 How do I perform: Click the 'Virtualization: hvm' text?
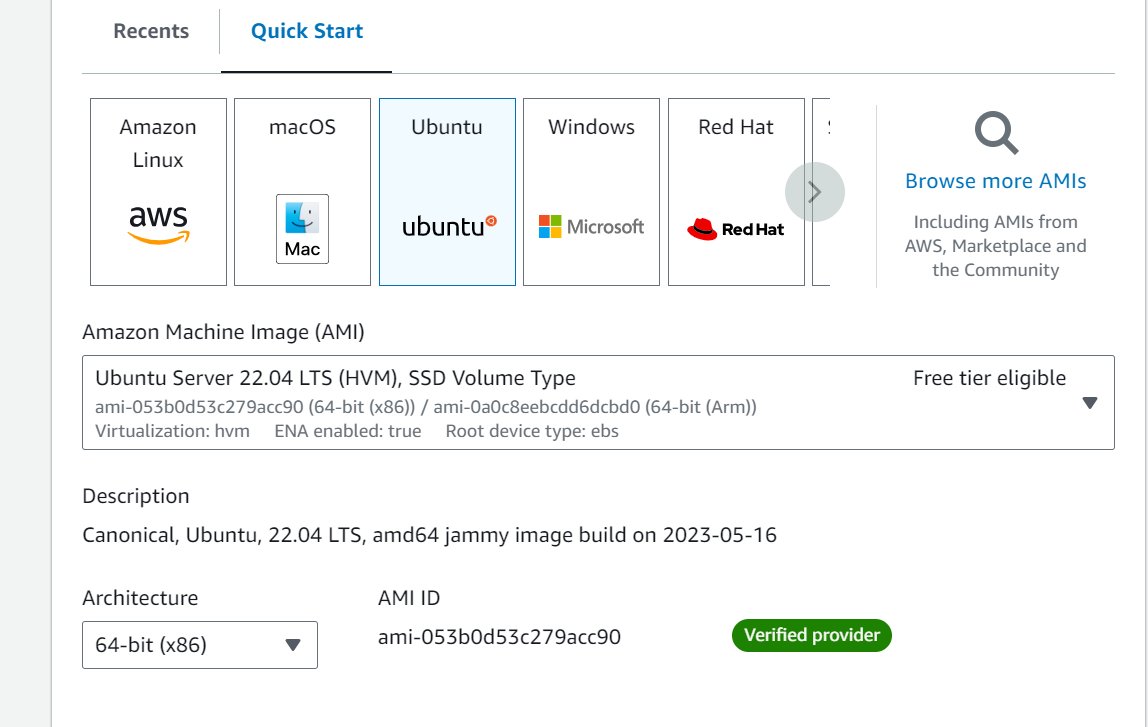coord(173,431)
